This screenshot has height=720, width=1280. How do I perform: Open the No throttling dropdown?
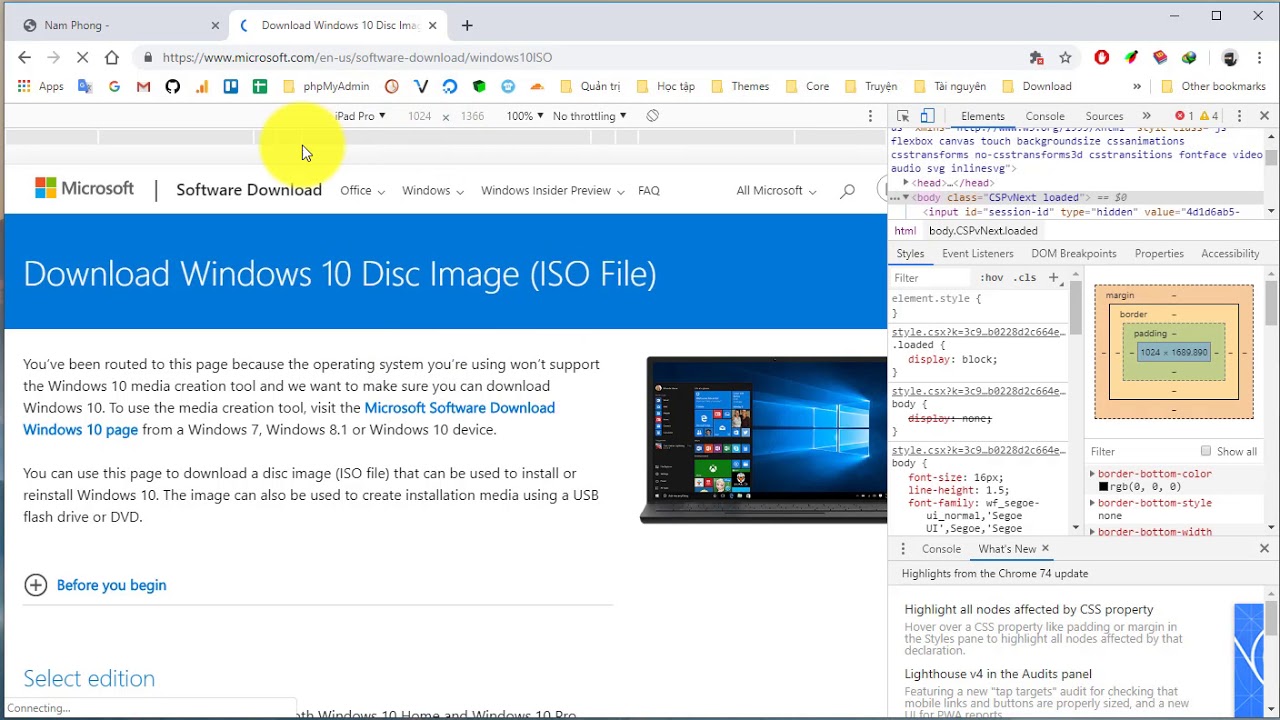pyautogui.click(x=590, y=116)
